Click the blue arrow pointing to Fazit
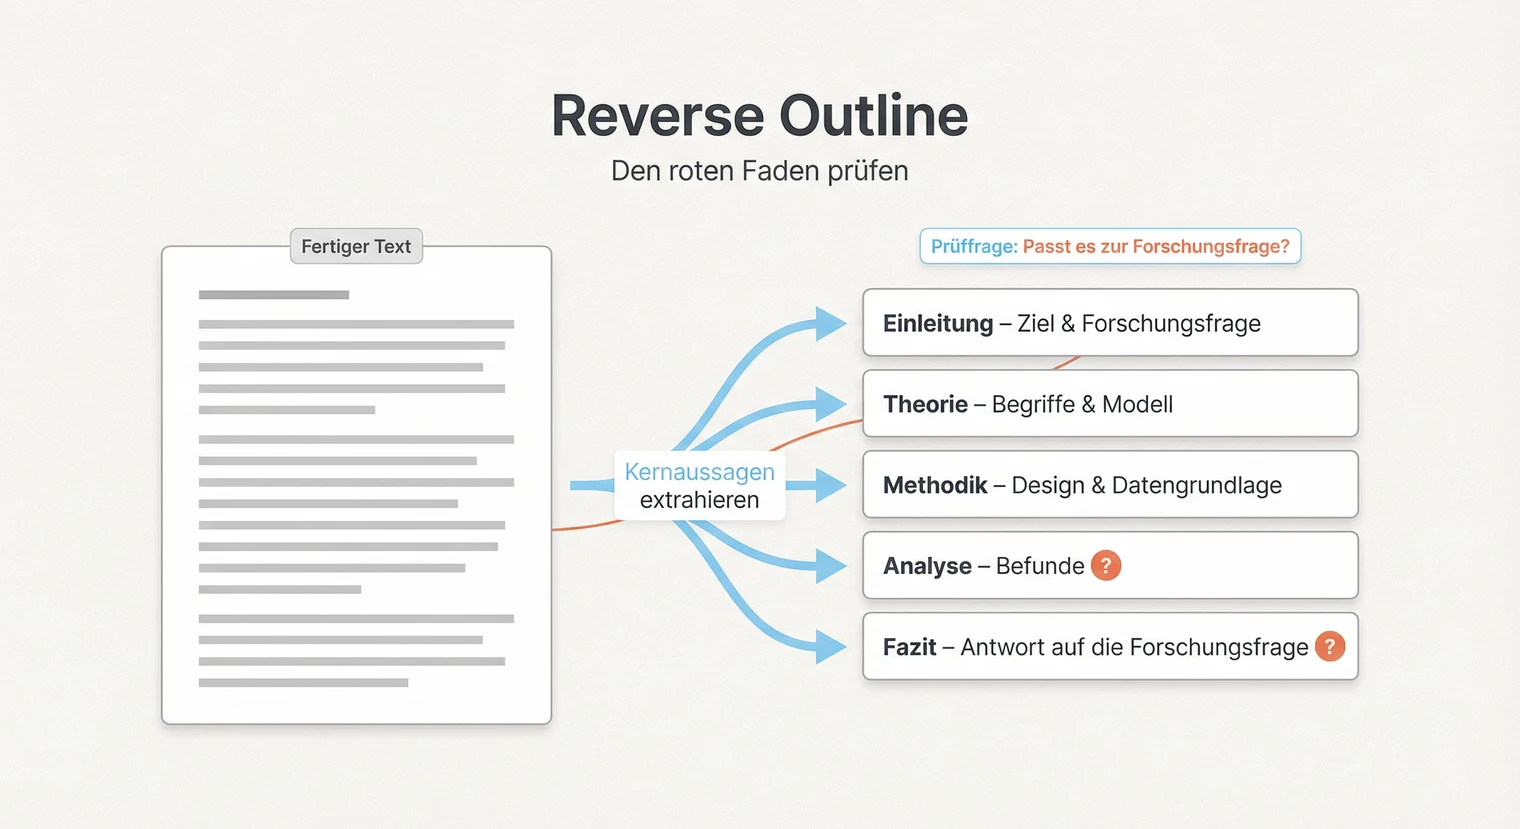The image size is (1520, 829). 830,647
